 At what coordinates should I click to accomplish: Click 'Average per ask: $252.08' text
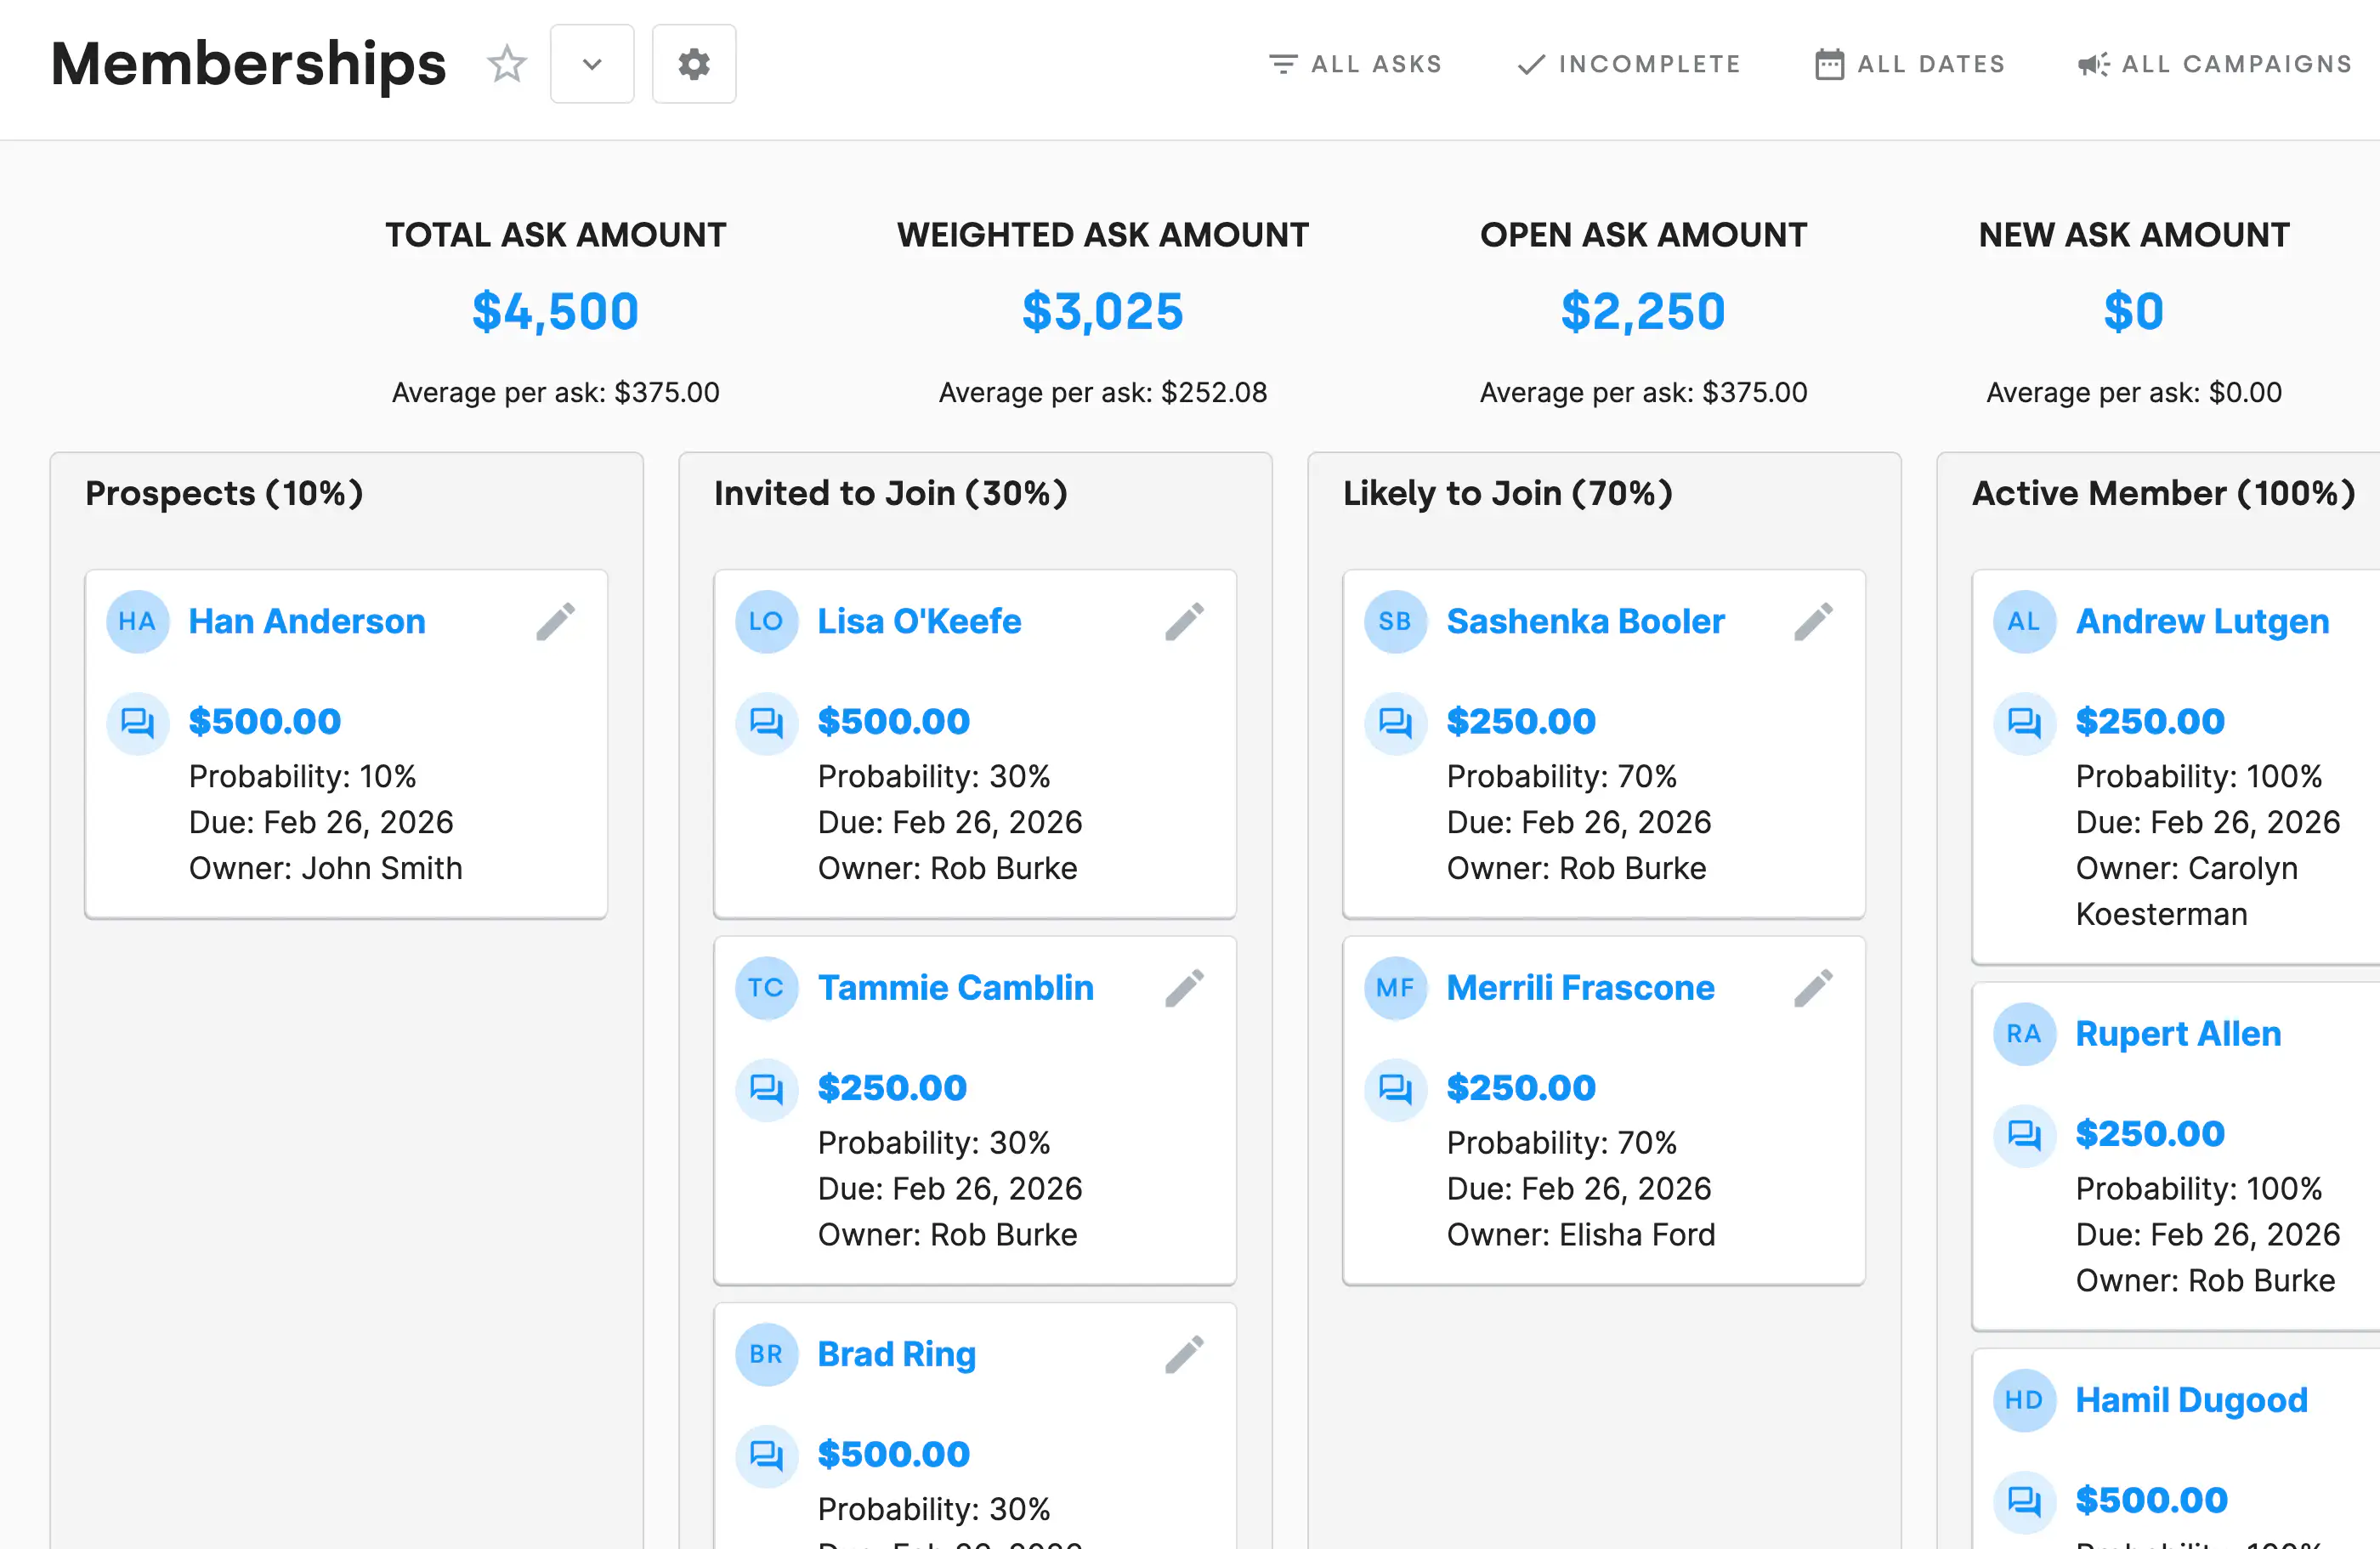[x=1103, y=393]
